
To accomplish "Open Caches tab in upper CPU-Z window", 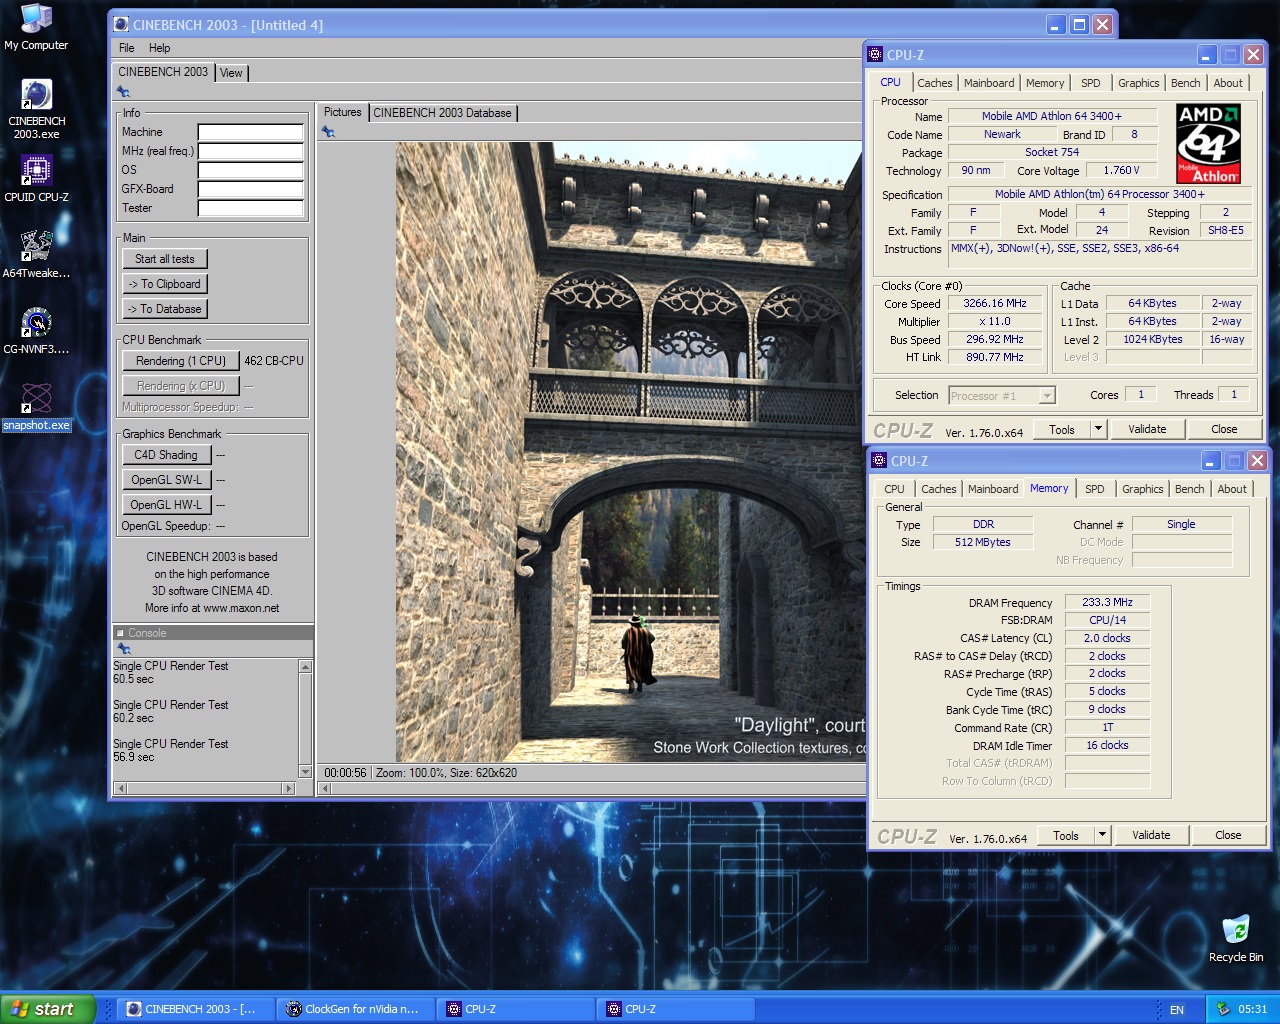I will tap(935, 83).
